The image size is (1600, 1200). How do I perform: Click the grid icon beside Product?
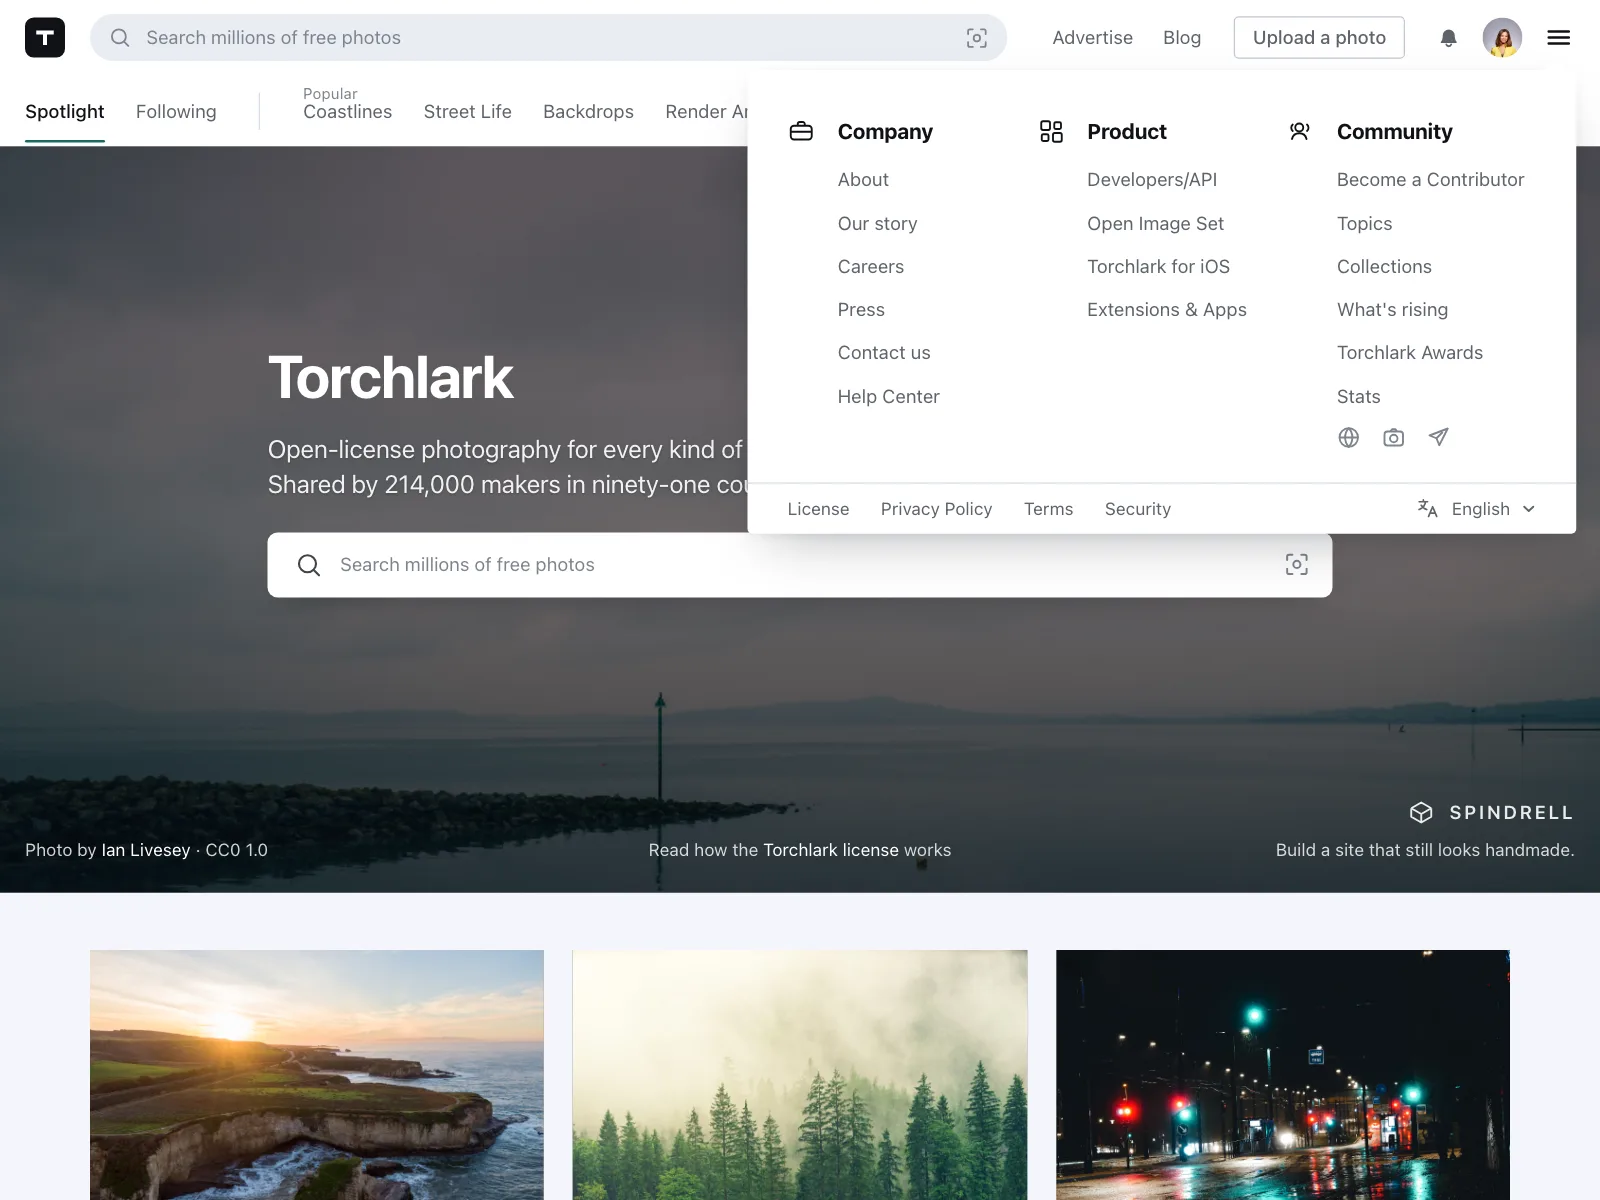click(x=1051, y=131)
